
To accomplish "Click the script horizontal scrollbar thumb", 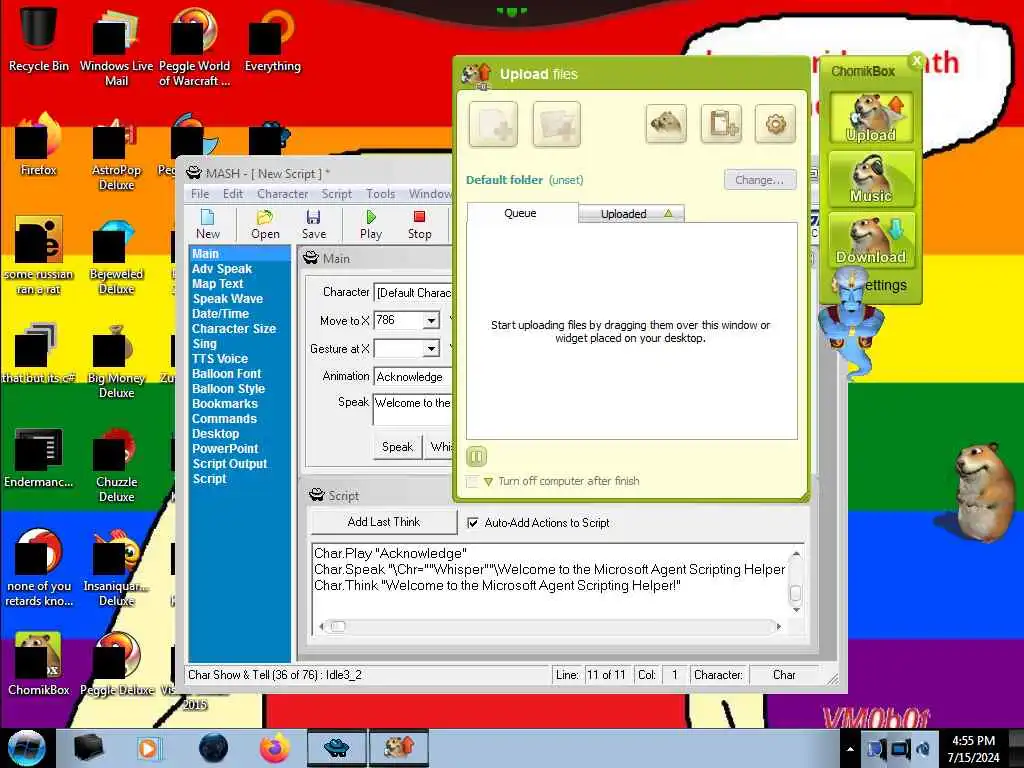I will pyautogui.click(x=338, y=626).
